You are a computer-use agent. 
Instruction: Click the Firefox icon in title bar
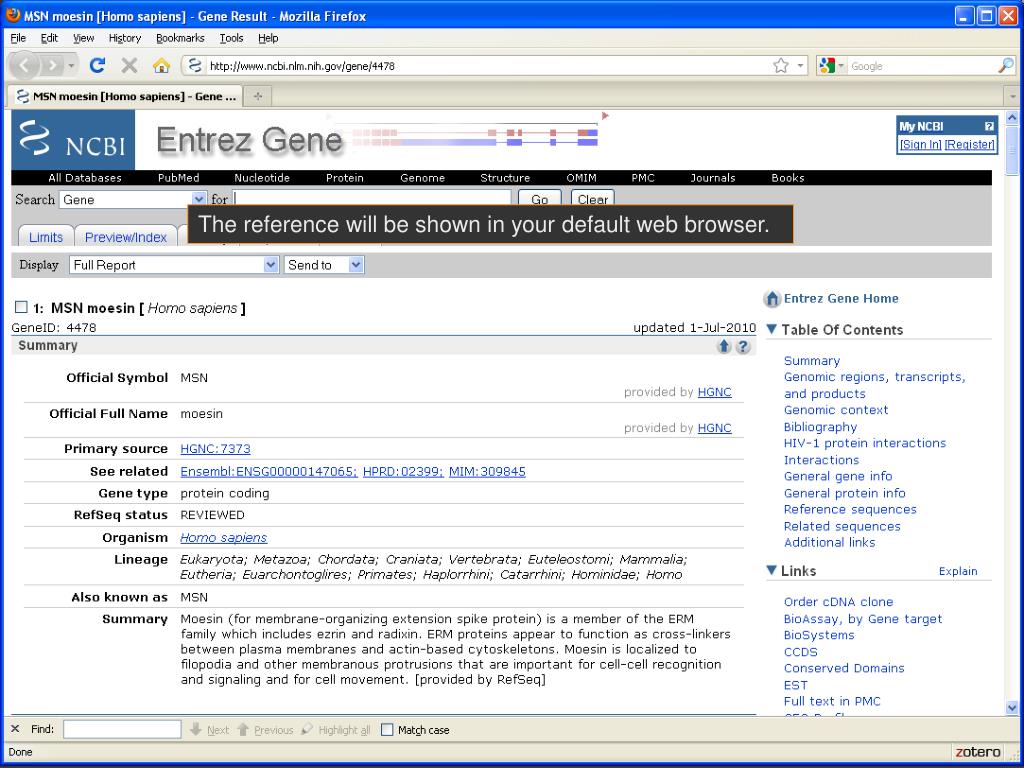(x=12, y=15)
